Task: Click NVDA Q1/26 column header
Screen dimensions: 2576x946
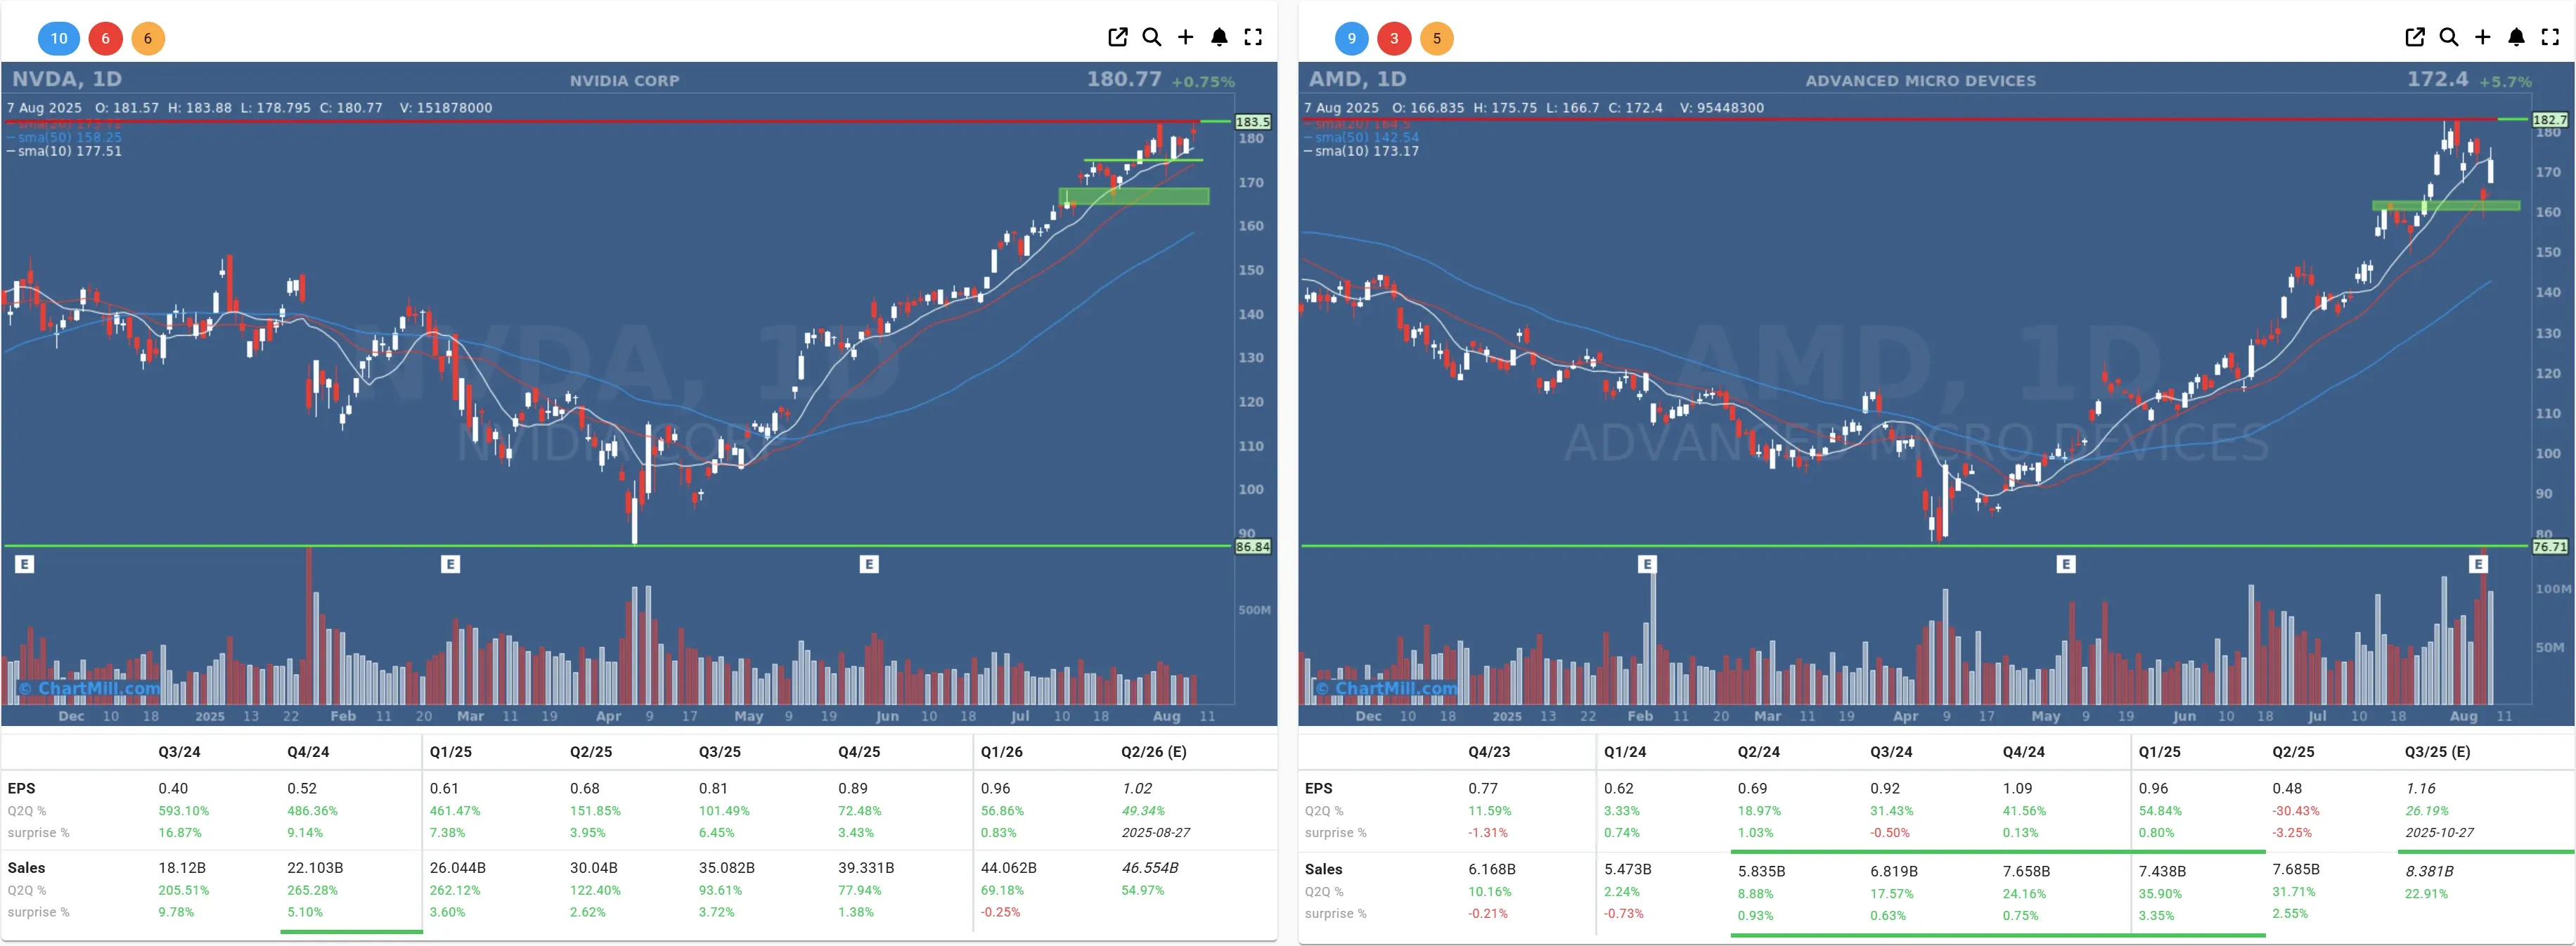Action: (1001, 752)
